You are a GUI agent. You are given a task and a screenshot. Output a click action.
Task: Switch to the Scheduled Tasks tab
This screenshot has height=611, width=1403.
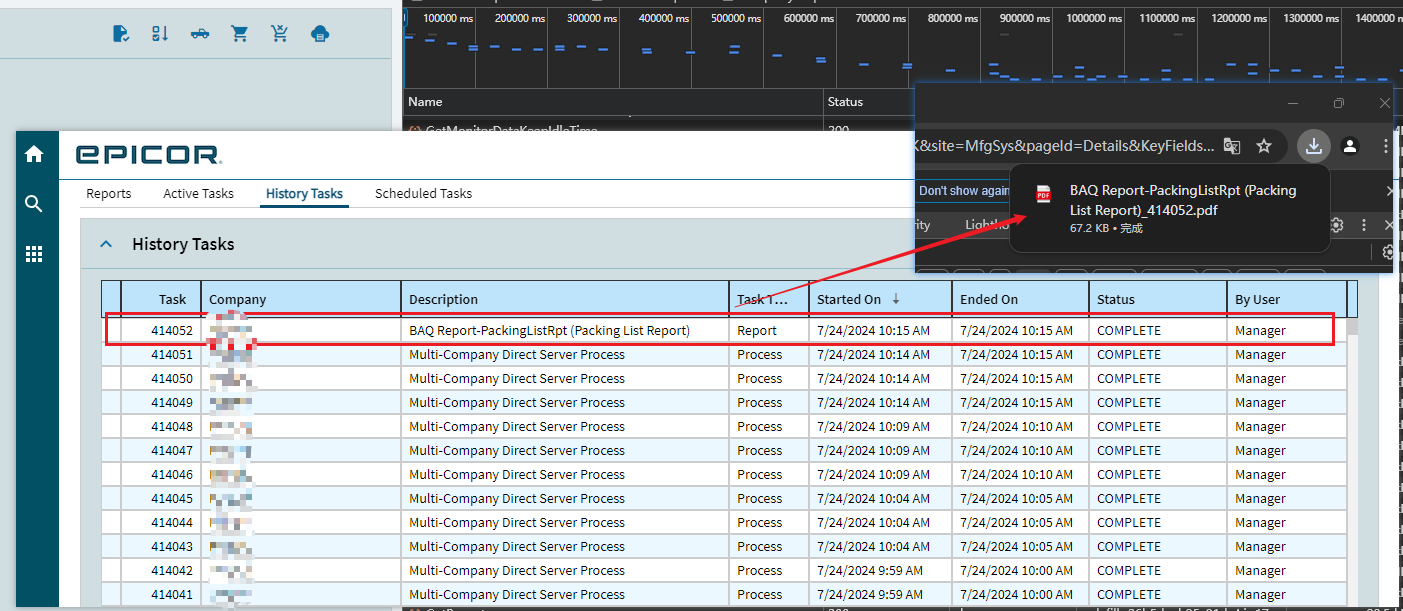tap(423, 193)
